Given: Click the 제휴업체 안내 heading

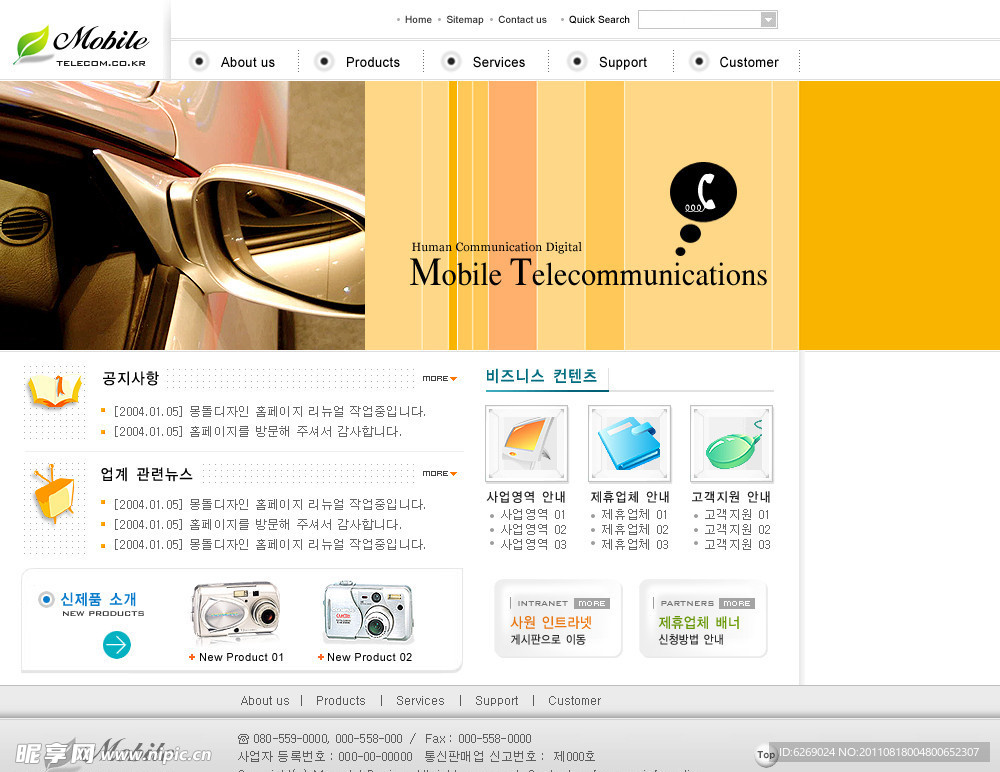Looking at the screenshot, I should pos(629,497).
